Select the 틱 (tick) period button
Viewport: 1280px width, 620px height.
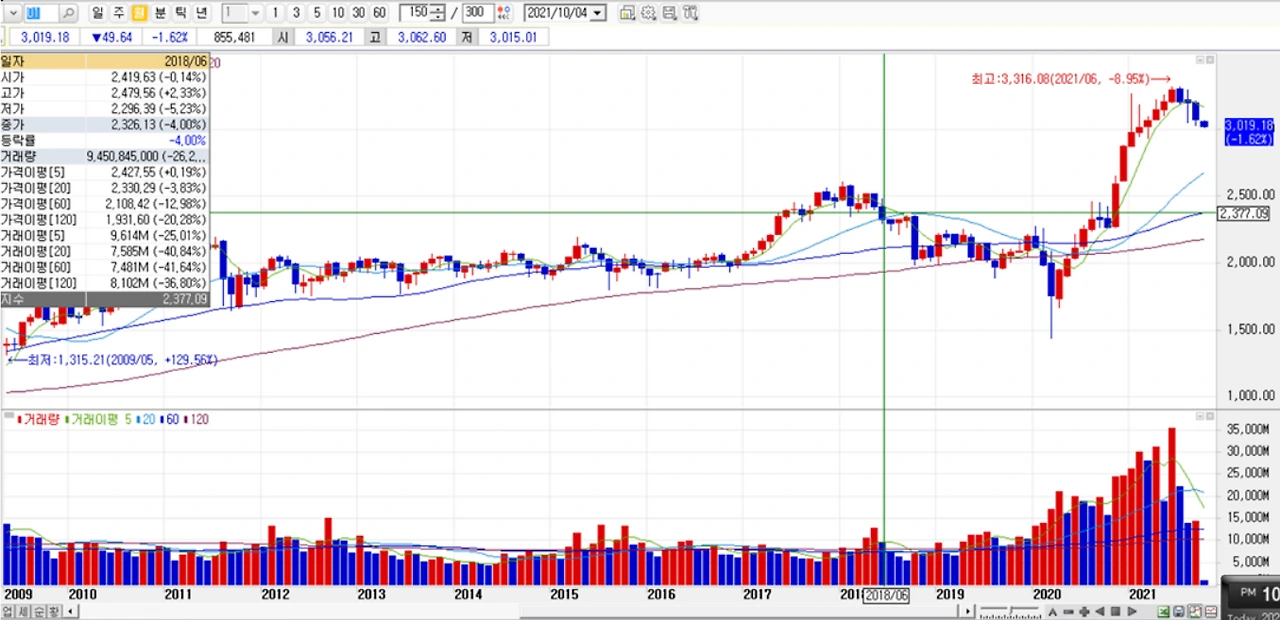pyautogui.click(x=180, y=13)
